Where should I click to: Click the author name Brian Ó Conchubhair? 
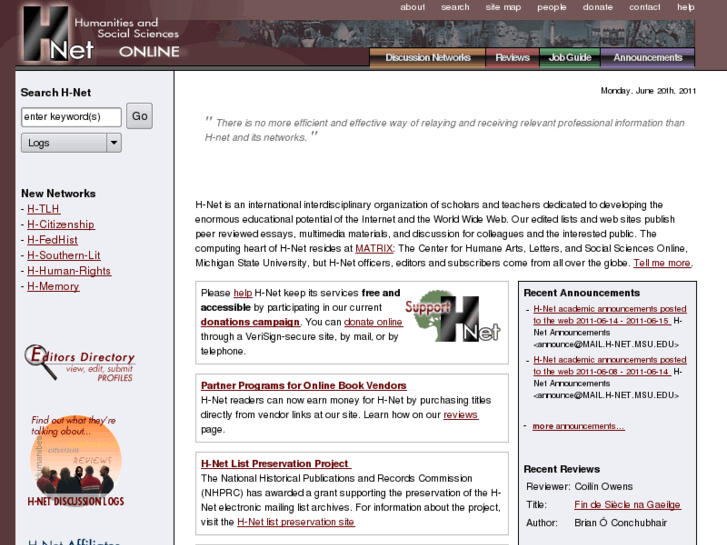pos(620,523)
